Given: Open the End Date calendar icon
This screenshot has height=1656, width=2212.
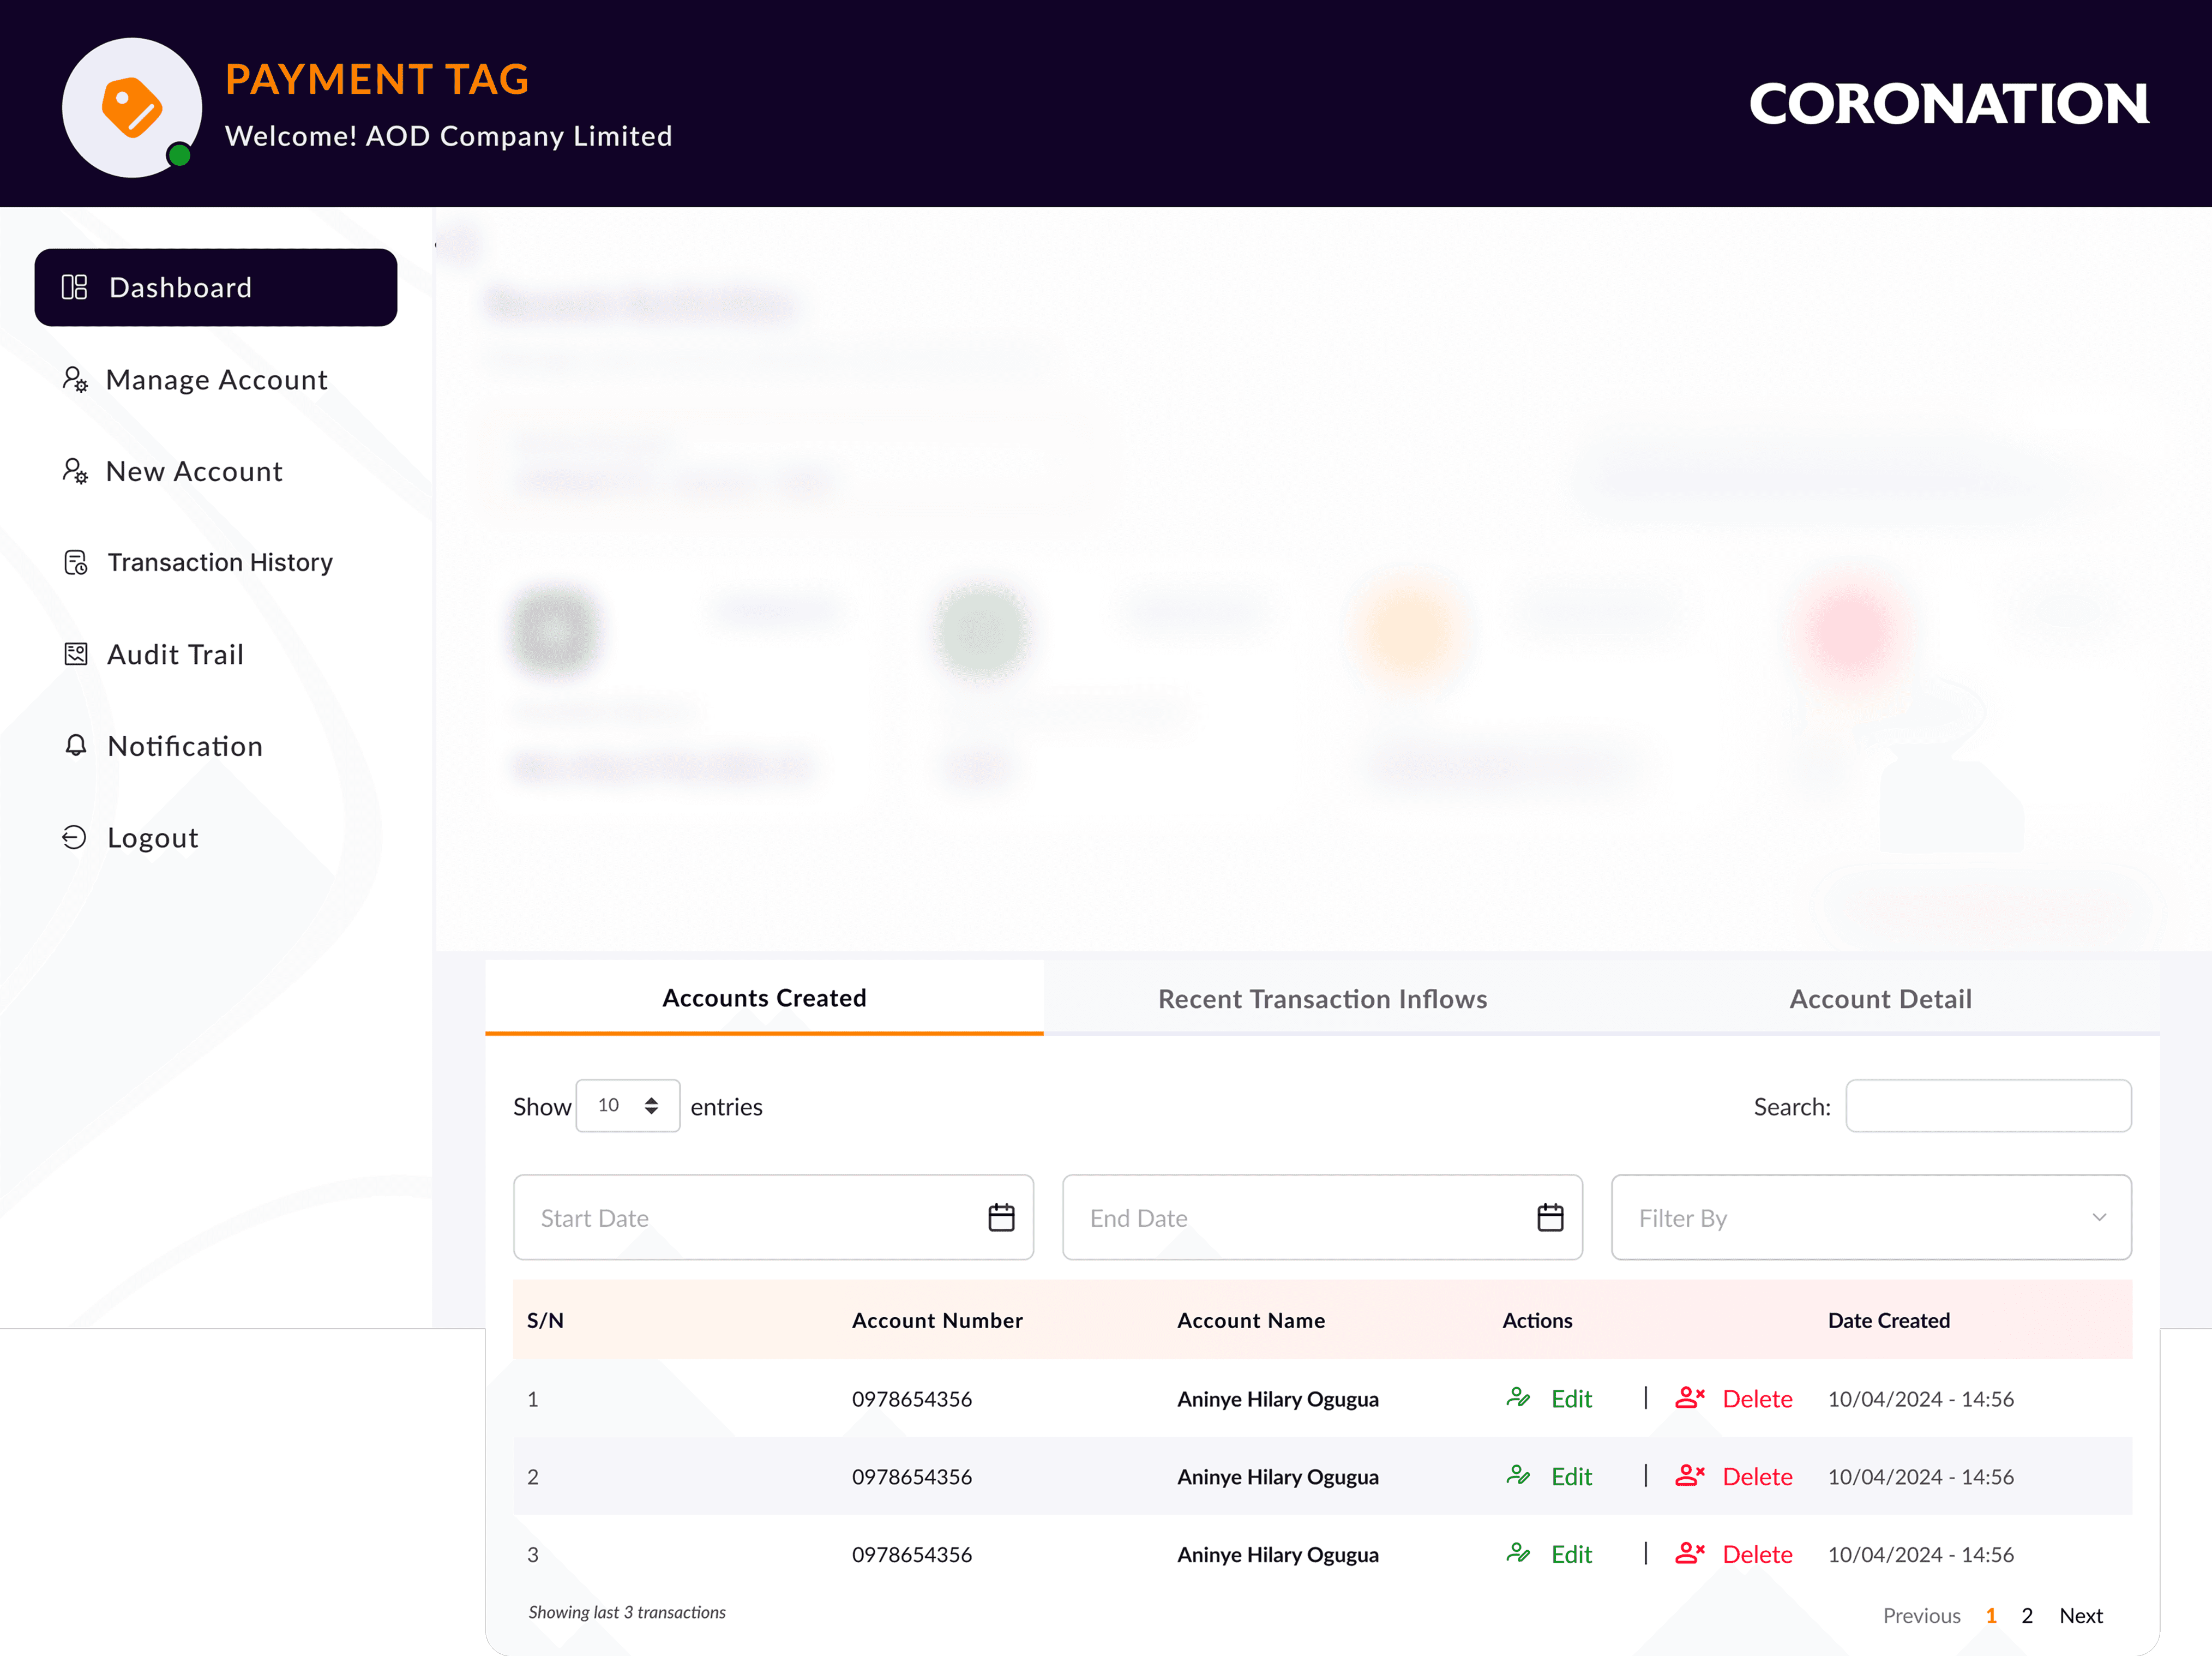Looking at the screenshot, I should click(x=1550, y=1217).
